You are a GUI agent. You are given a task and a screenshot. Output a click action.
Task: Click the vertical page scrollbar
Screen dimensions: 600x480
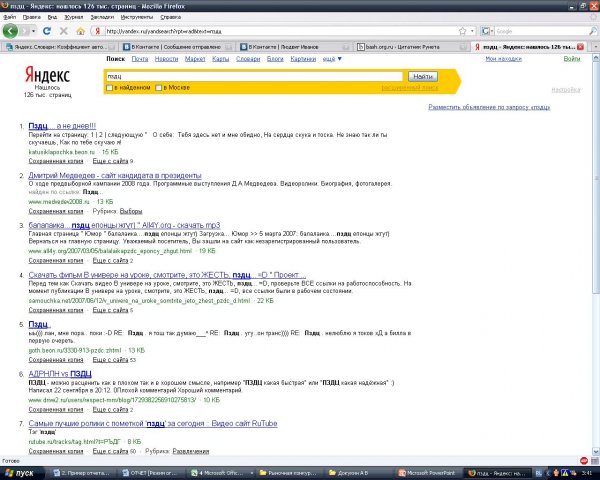tap(595, 250)
